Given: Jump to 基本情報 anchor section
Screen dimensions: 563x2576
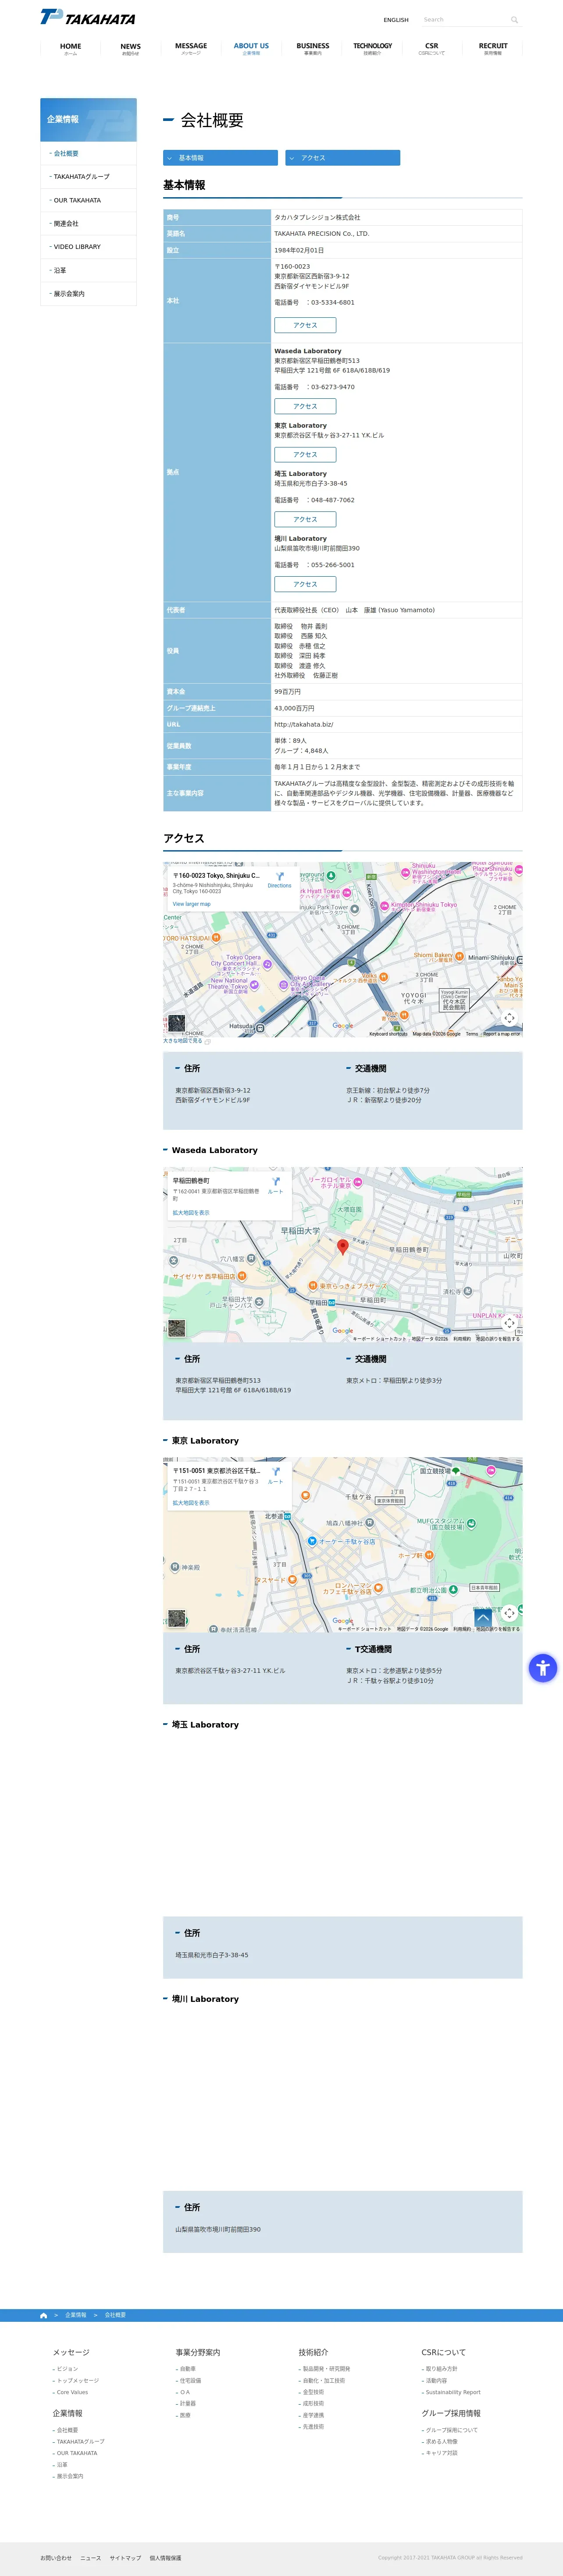Looking at the screenshot, I should tap(220, 158).
